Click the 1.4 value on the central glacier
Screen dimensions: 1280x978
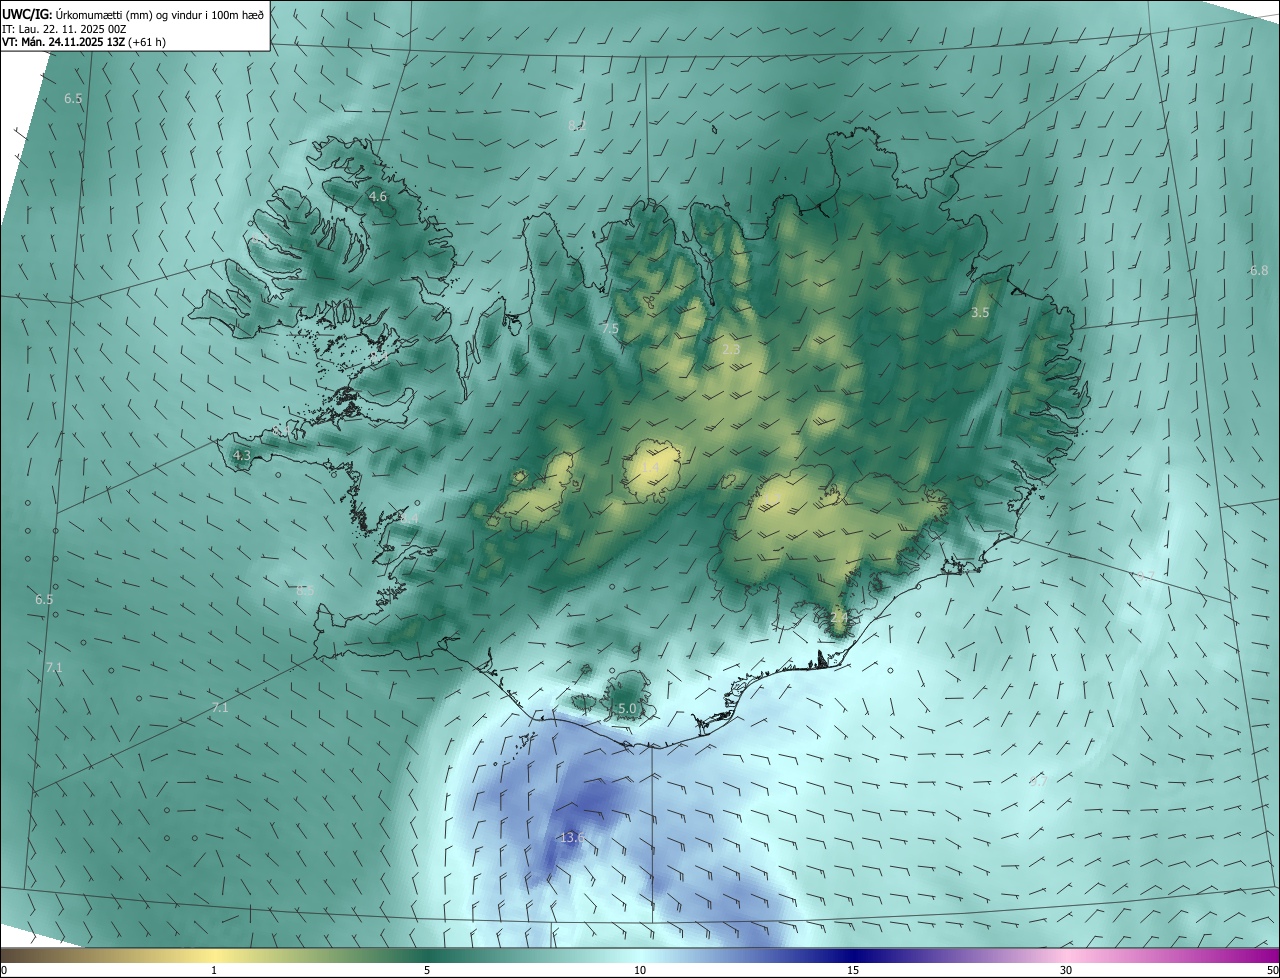pyautogui.click(x=650, y=468)
